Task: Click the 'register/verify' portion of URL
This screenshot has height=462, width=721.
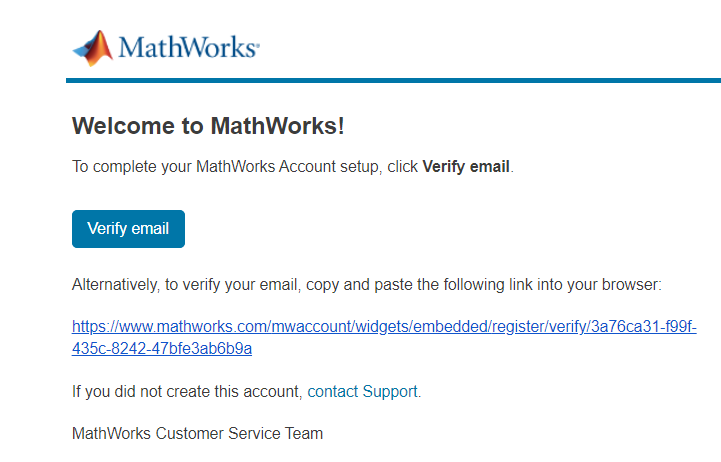Action: (539, 327)
